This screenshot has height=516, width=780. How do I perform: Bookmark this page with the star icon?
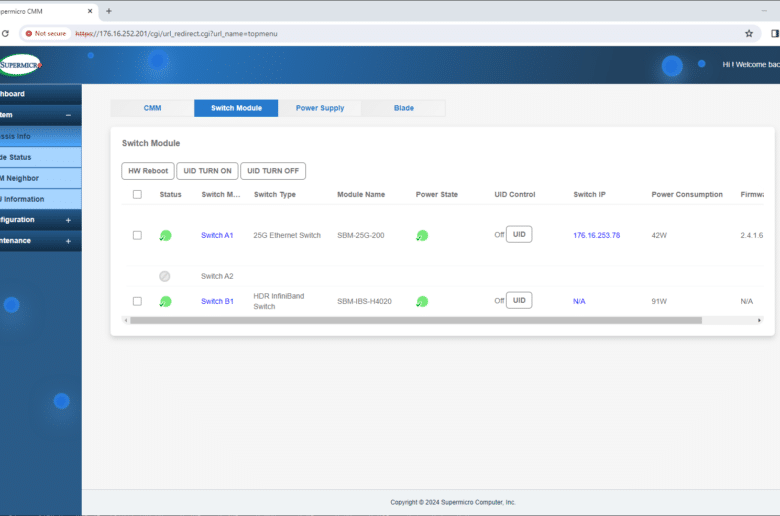(x=749, y=34)
